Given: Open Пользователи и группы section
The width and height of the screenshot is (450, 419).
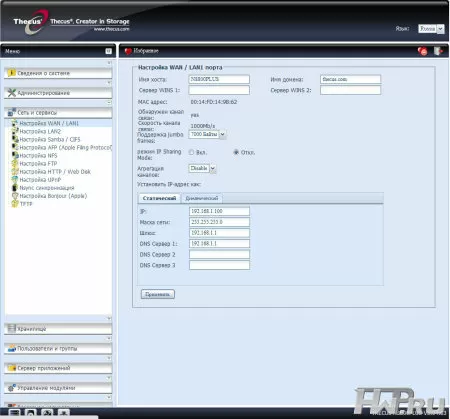Looking at the screenshot, I should [x=58, y=348].
